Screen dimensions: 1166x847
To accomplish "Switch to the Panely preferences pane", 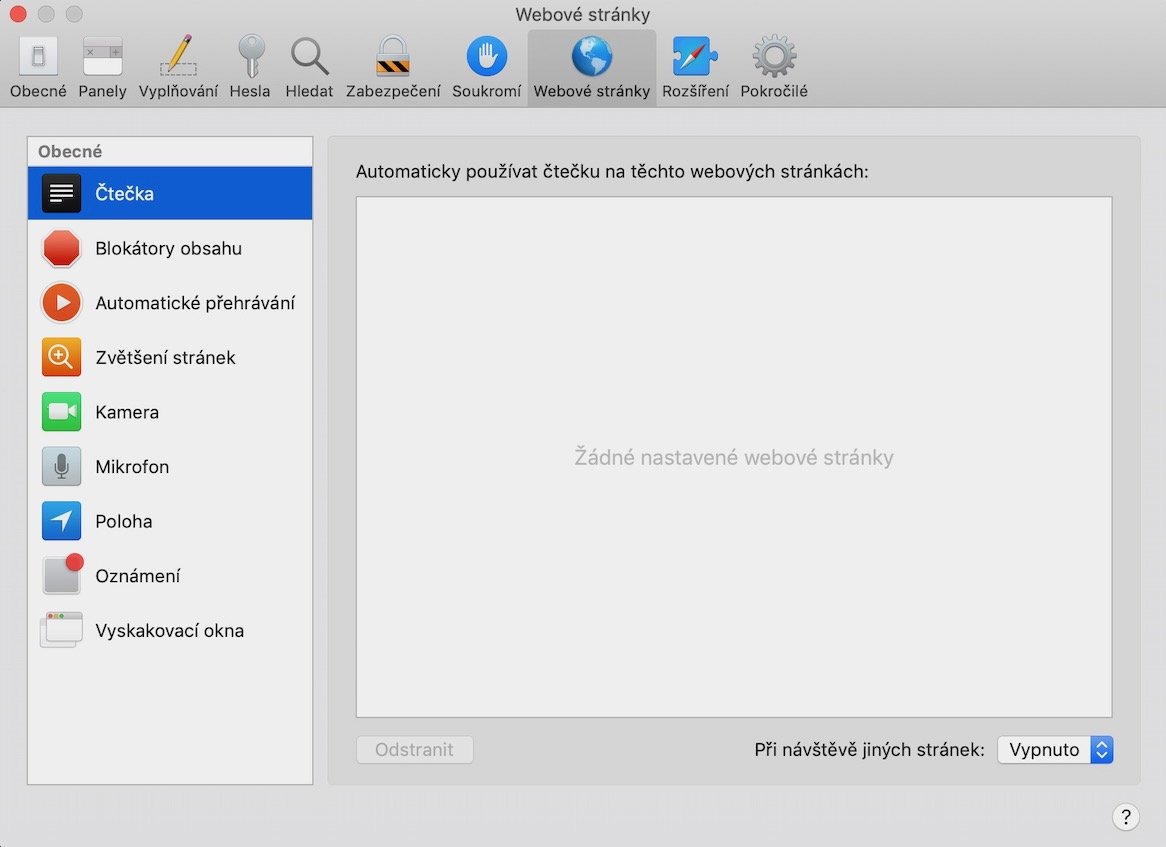I will (102, 67).
